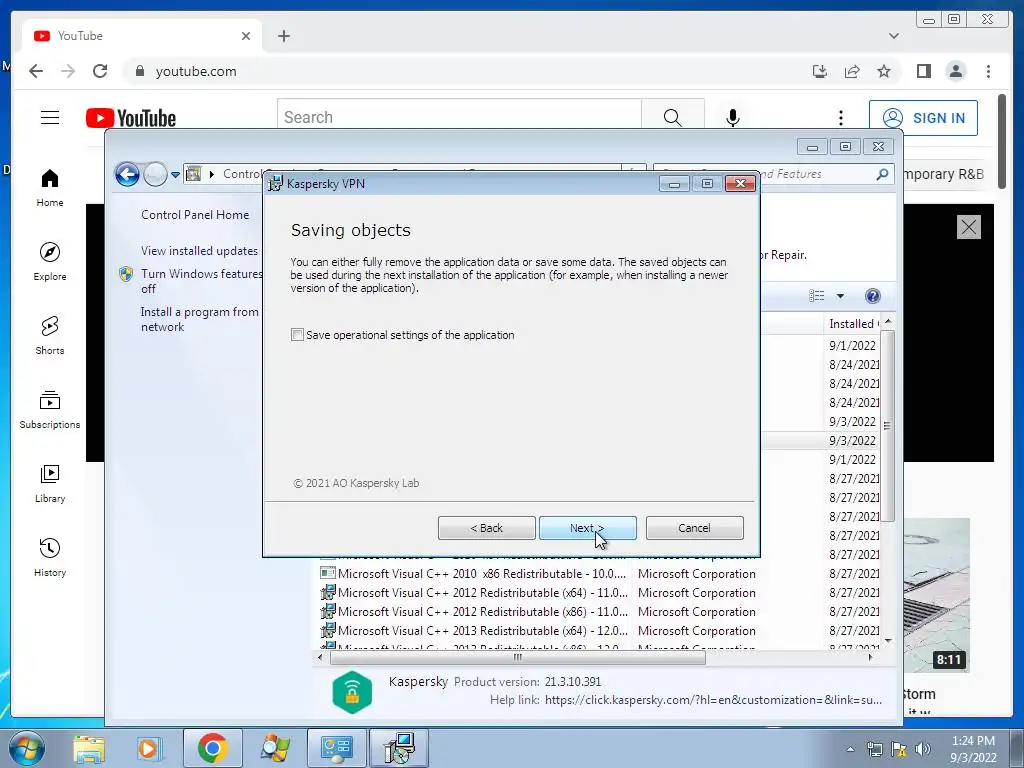The height and width of the screenshot is (768, 1024).
Task: Click Chrome address bar youtube.com
Action: (x=196, y=71)
